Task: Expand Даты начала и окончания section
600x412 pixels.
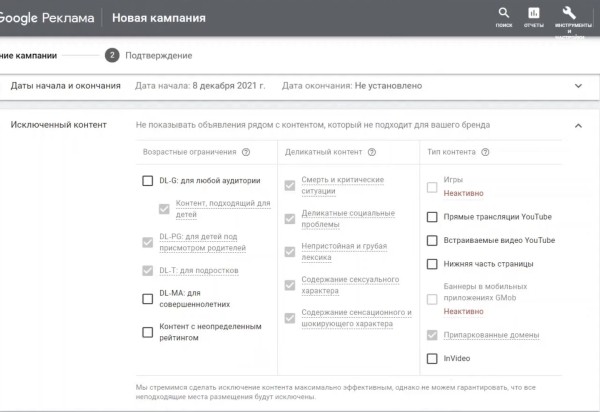Action: [x=579, y=86]
